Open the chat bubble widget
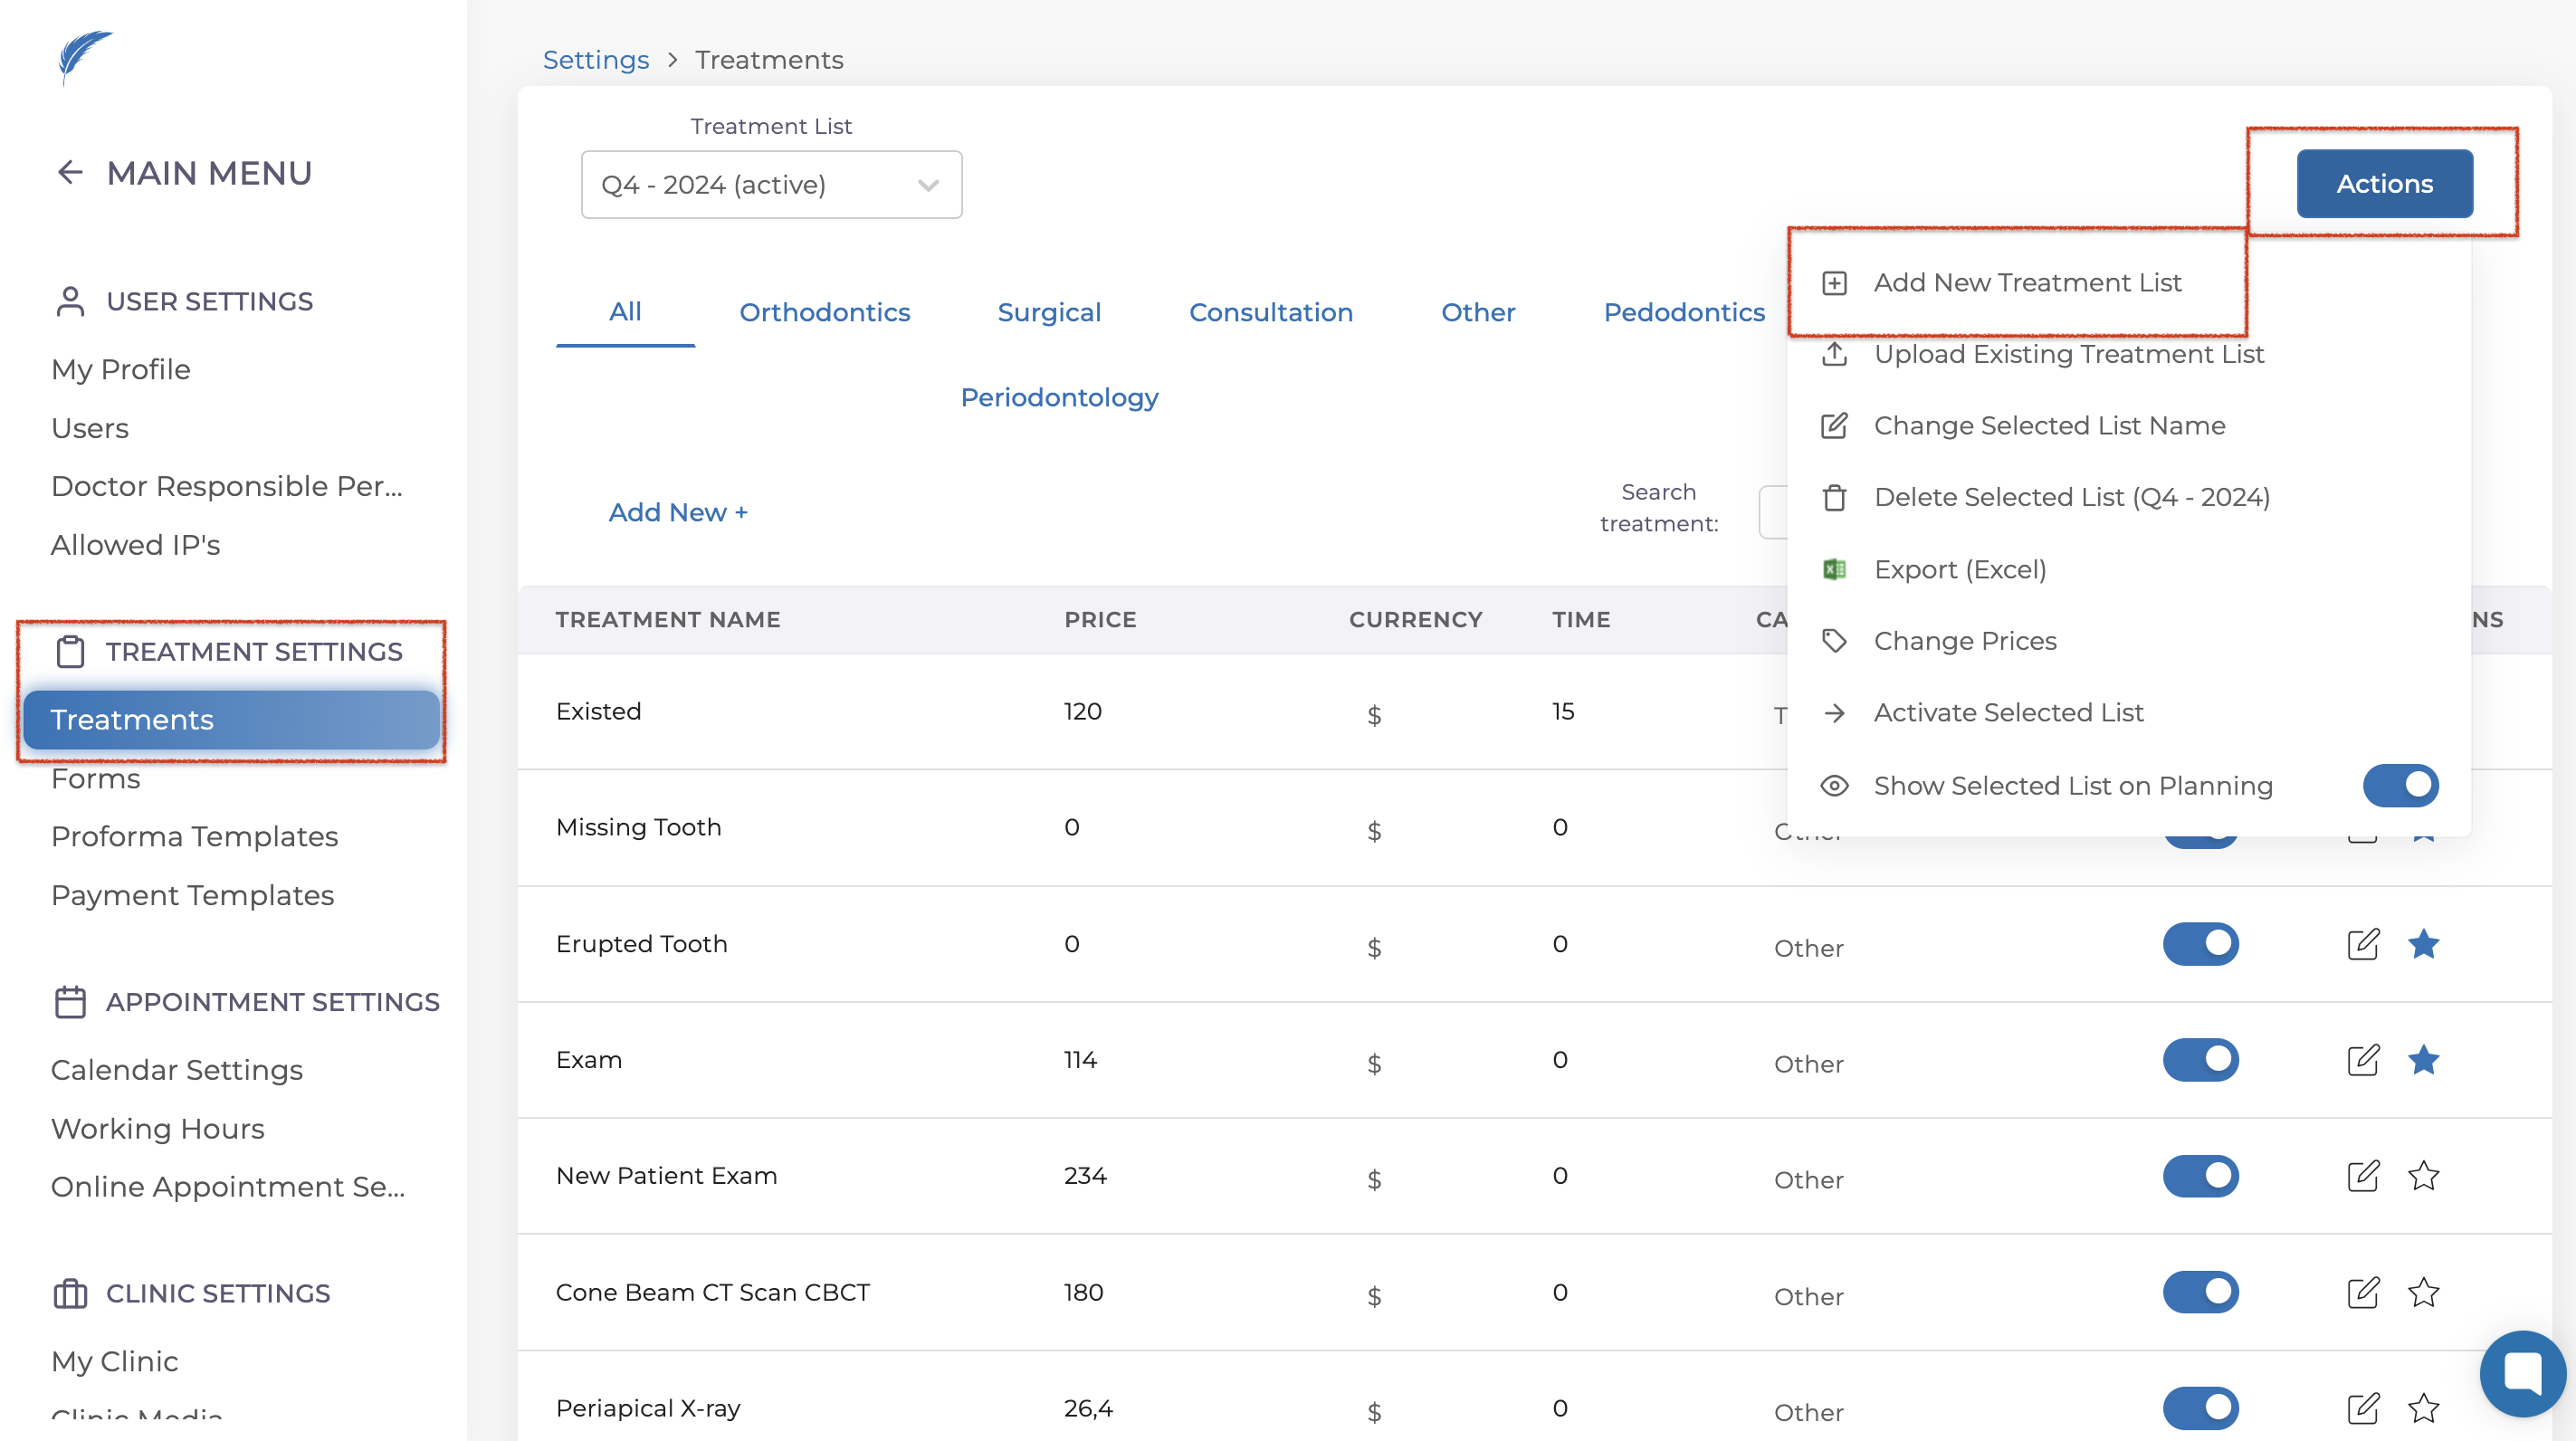Image resolution: width=2576 pixels, height=1441 pixels. [x=2521, y=1373]
